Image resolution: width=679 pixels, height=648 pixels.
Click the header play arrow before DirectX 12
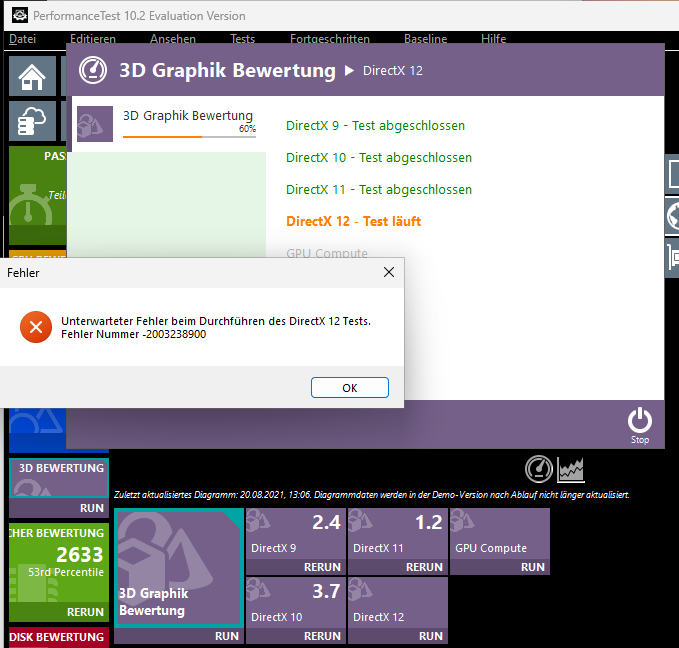[349, 71]
